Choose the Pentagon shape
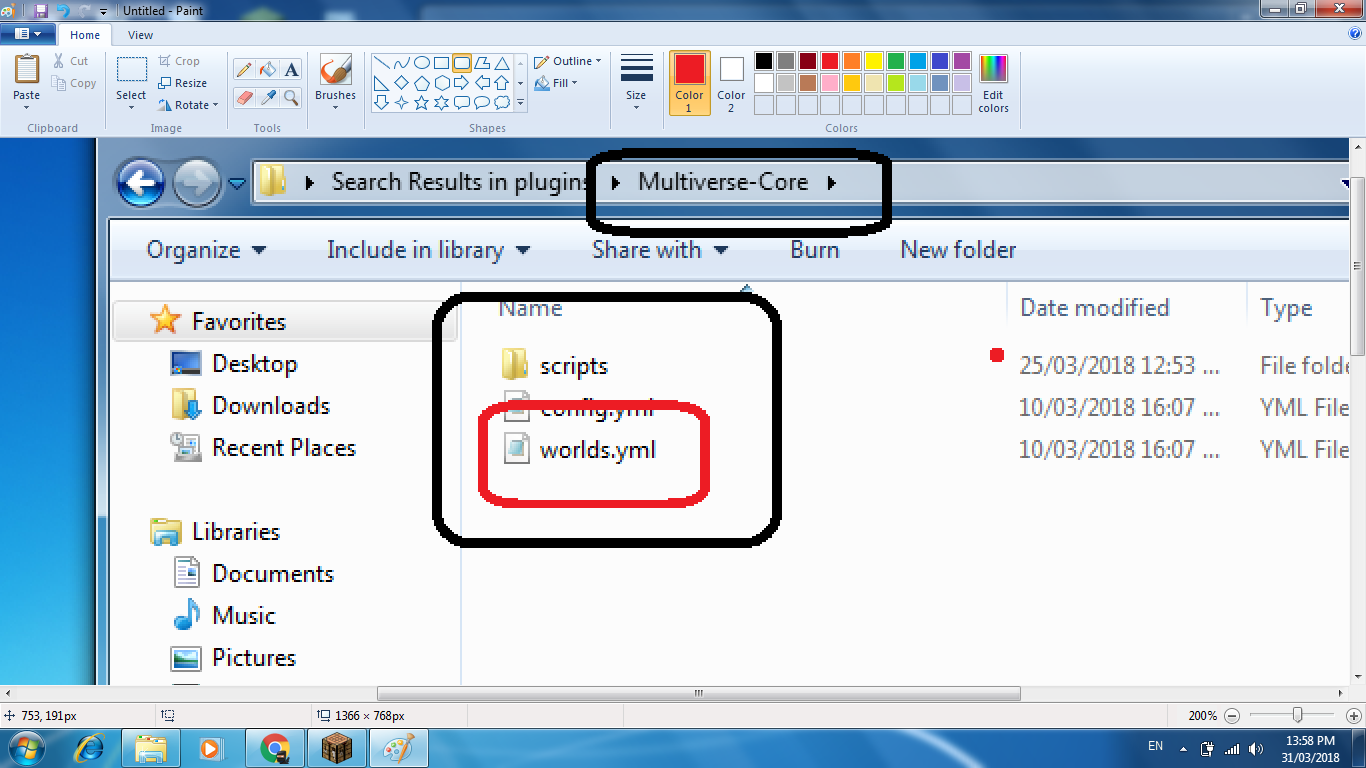This screenshot has width=1366, height=768. pyautogui.click(x=421, y=82)
